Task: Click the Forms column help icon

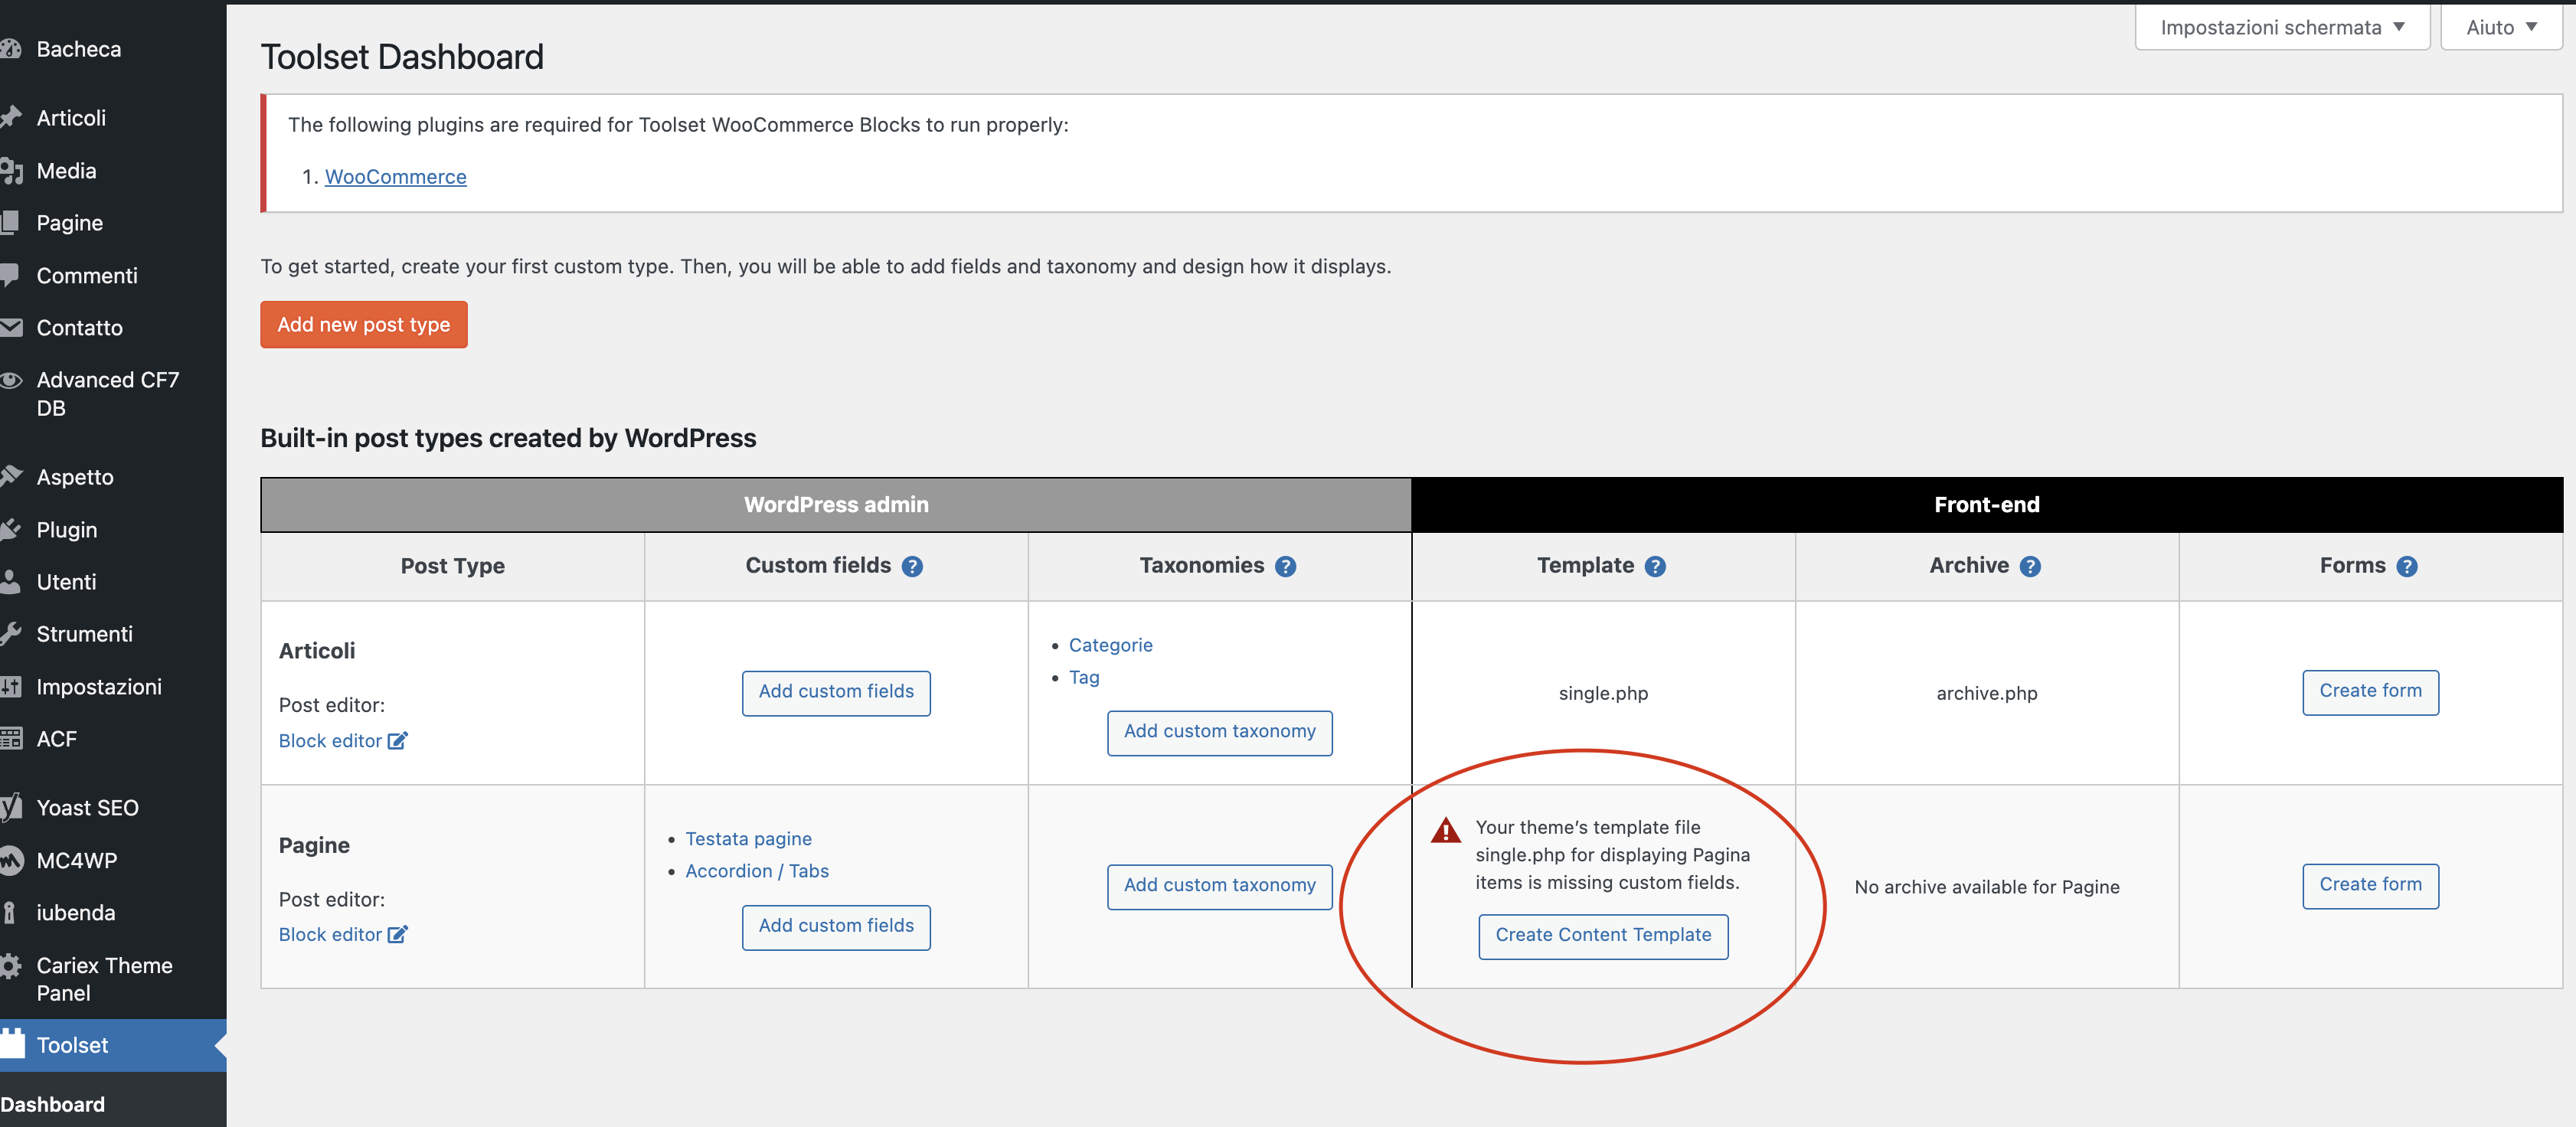Action: [2406, 567]
